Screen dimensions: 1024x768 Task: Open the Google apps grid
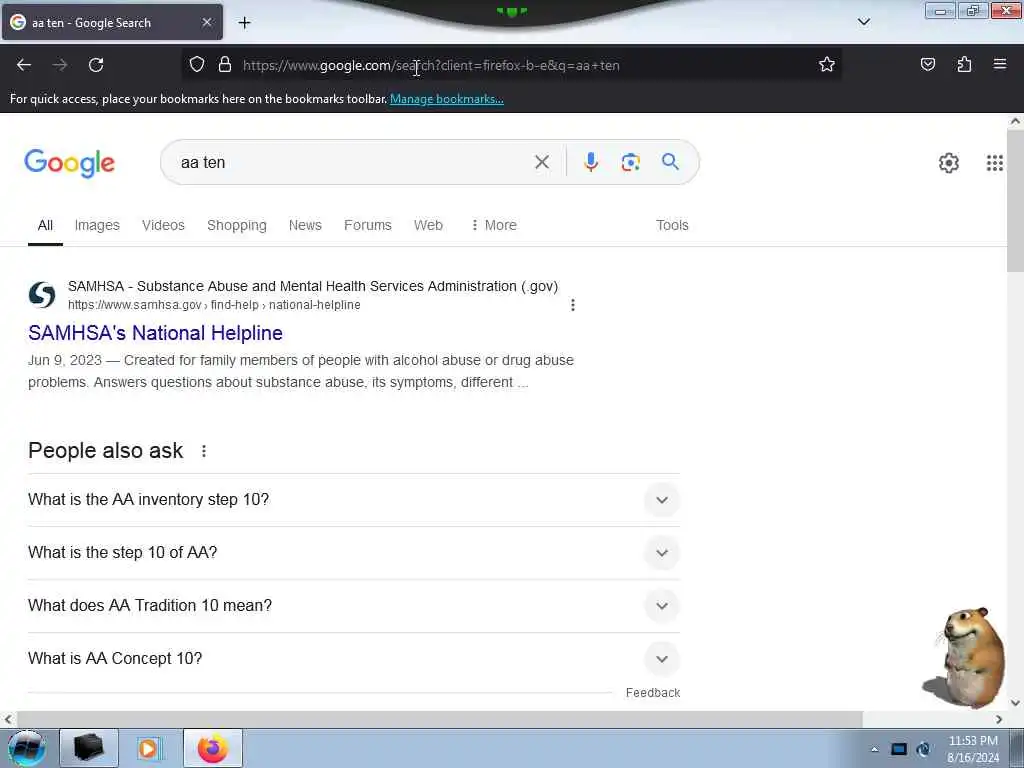995,163
